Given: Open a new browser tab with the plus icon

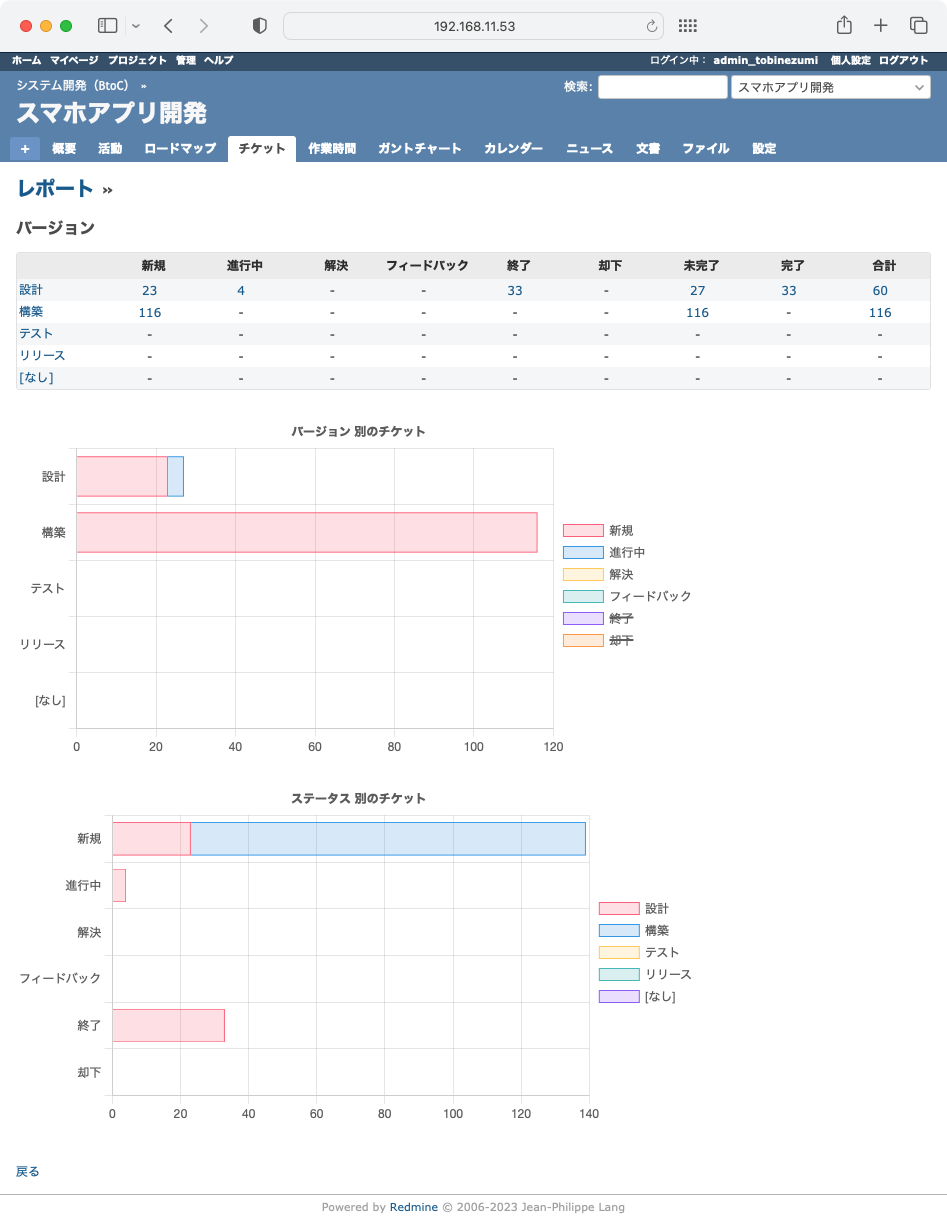Looking at the screenshot, I should point(879,25).
